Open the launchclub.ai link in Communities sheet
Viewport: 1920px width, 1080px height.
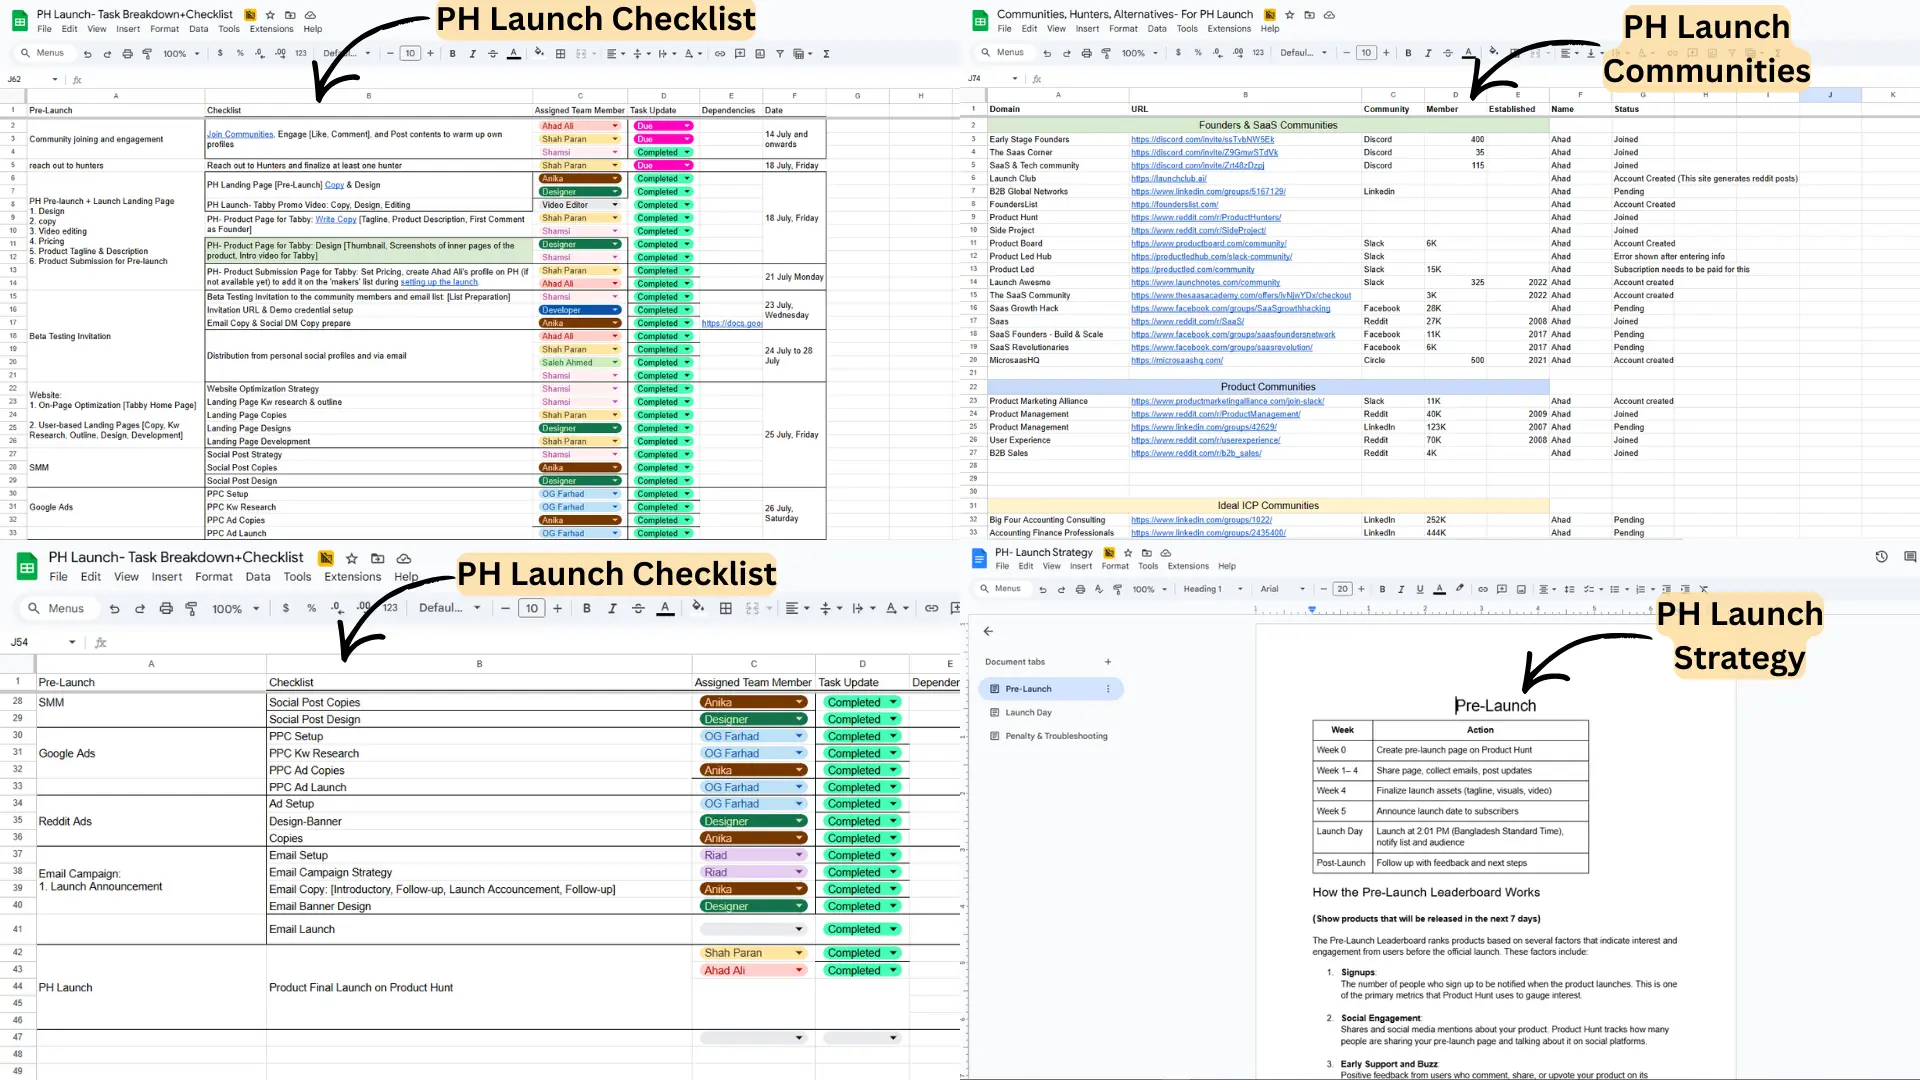(x=1168, y=179)
